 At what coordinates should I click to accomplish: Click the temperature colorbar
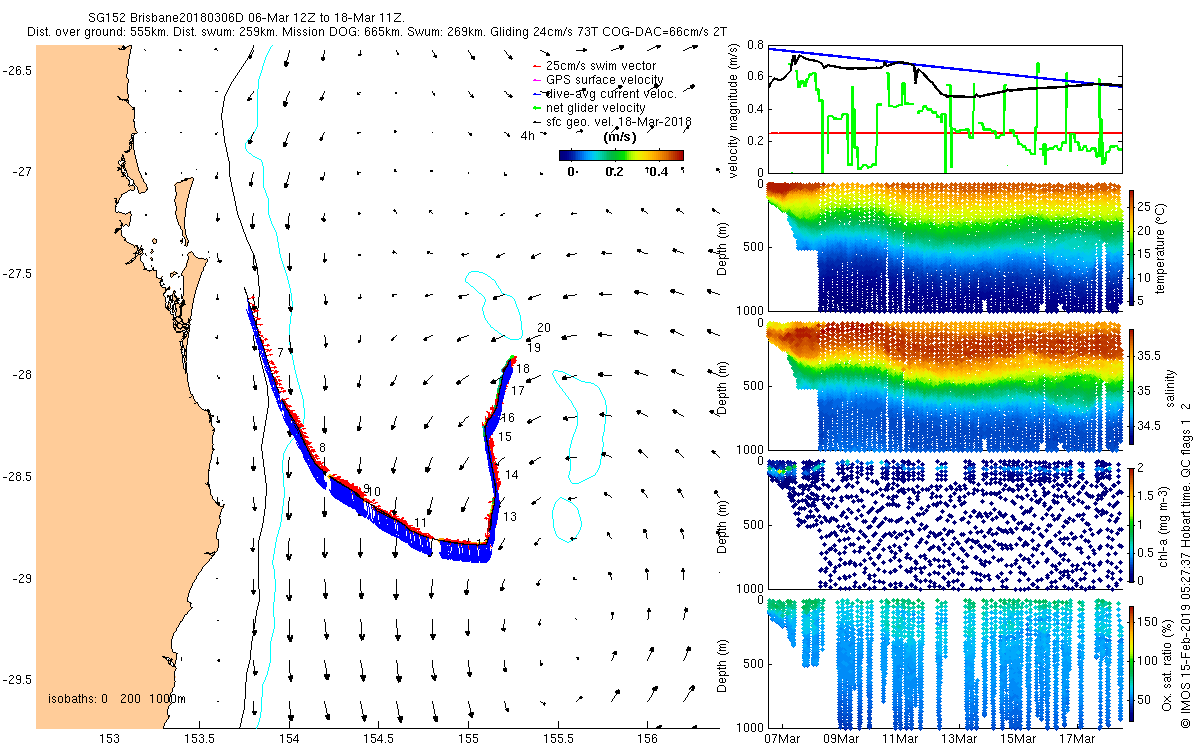click(1132, 247)
